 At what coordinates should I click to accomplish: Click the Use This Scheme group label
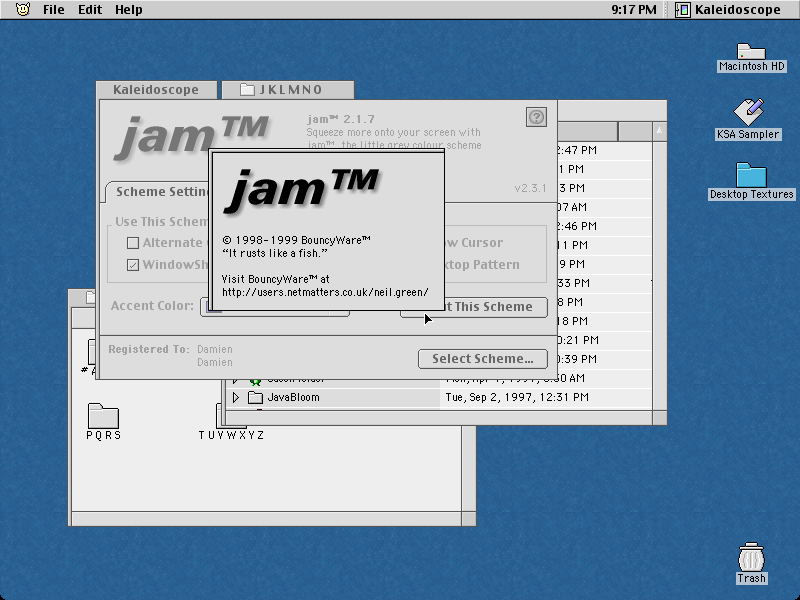click(161, 221)
